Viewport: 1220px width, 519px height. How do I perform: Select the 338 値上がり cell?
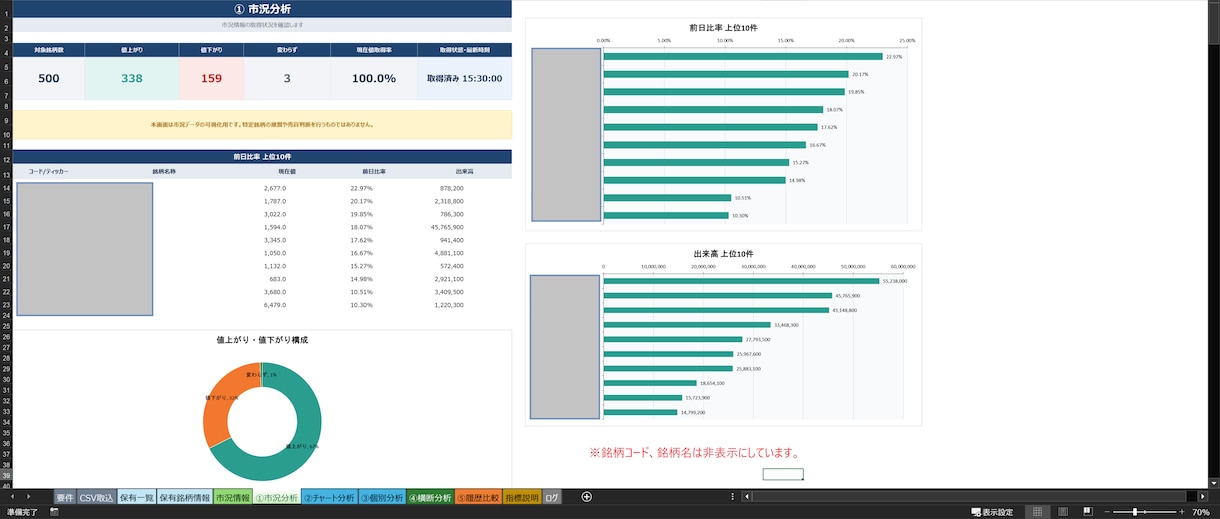(x=132, y=78)
